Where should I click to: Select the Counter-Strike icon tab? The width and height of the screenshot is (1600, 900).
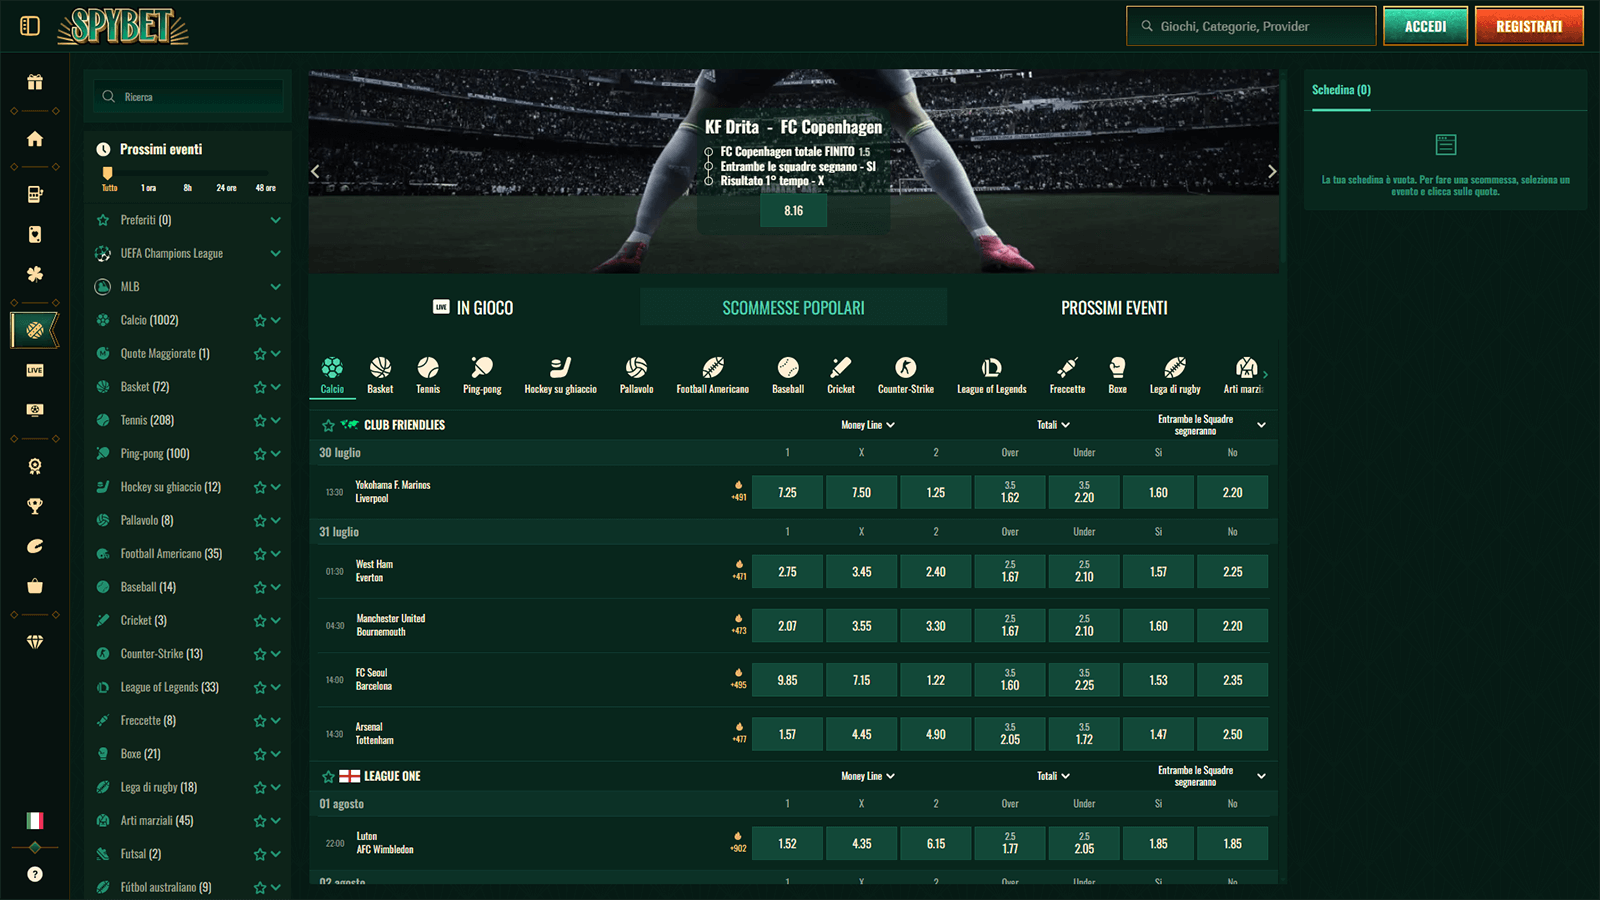(906, 375)
